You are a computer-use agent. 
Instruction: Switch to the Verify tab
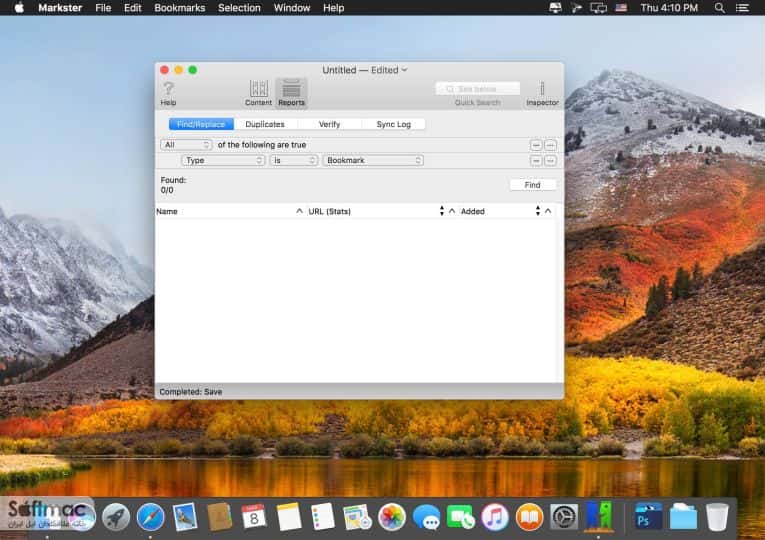pyautogui.click(x=329, y=124)
